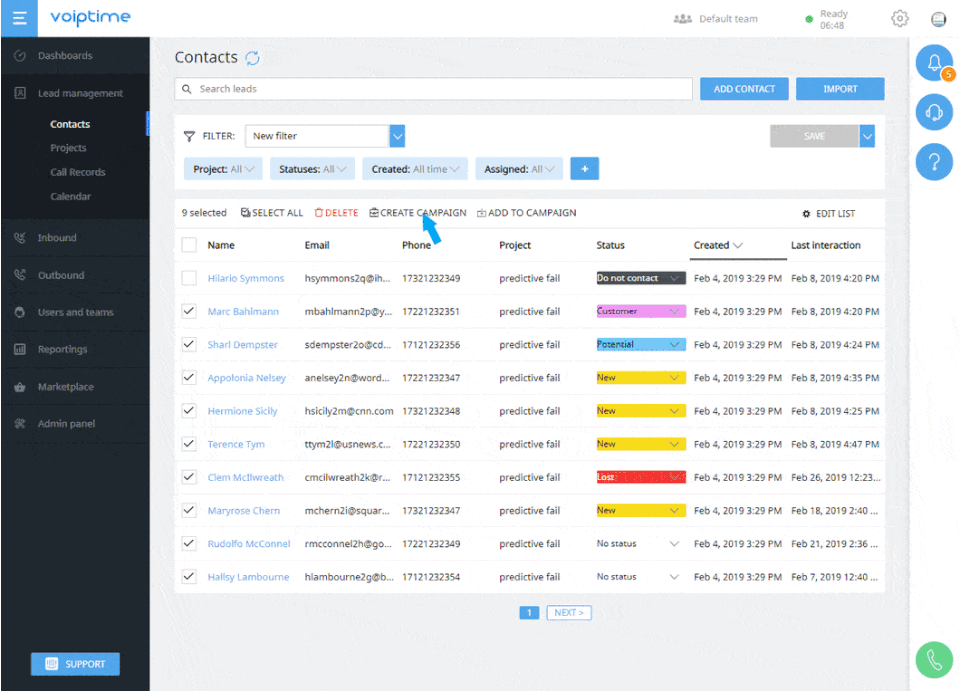Click the red Lost status swatch
Screen dimensions: 960x691
(x=641, y=477)
